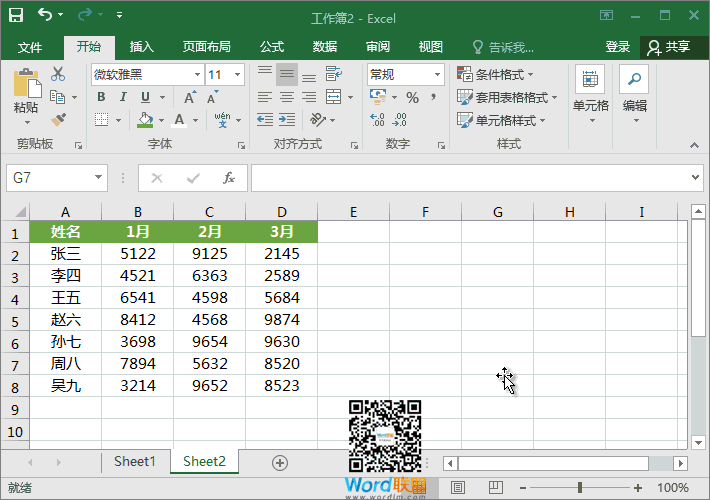This screenshot has width=710, height=500.
Task: Apply comma style number format
Action: click(433, 97)
